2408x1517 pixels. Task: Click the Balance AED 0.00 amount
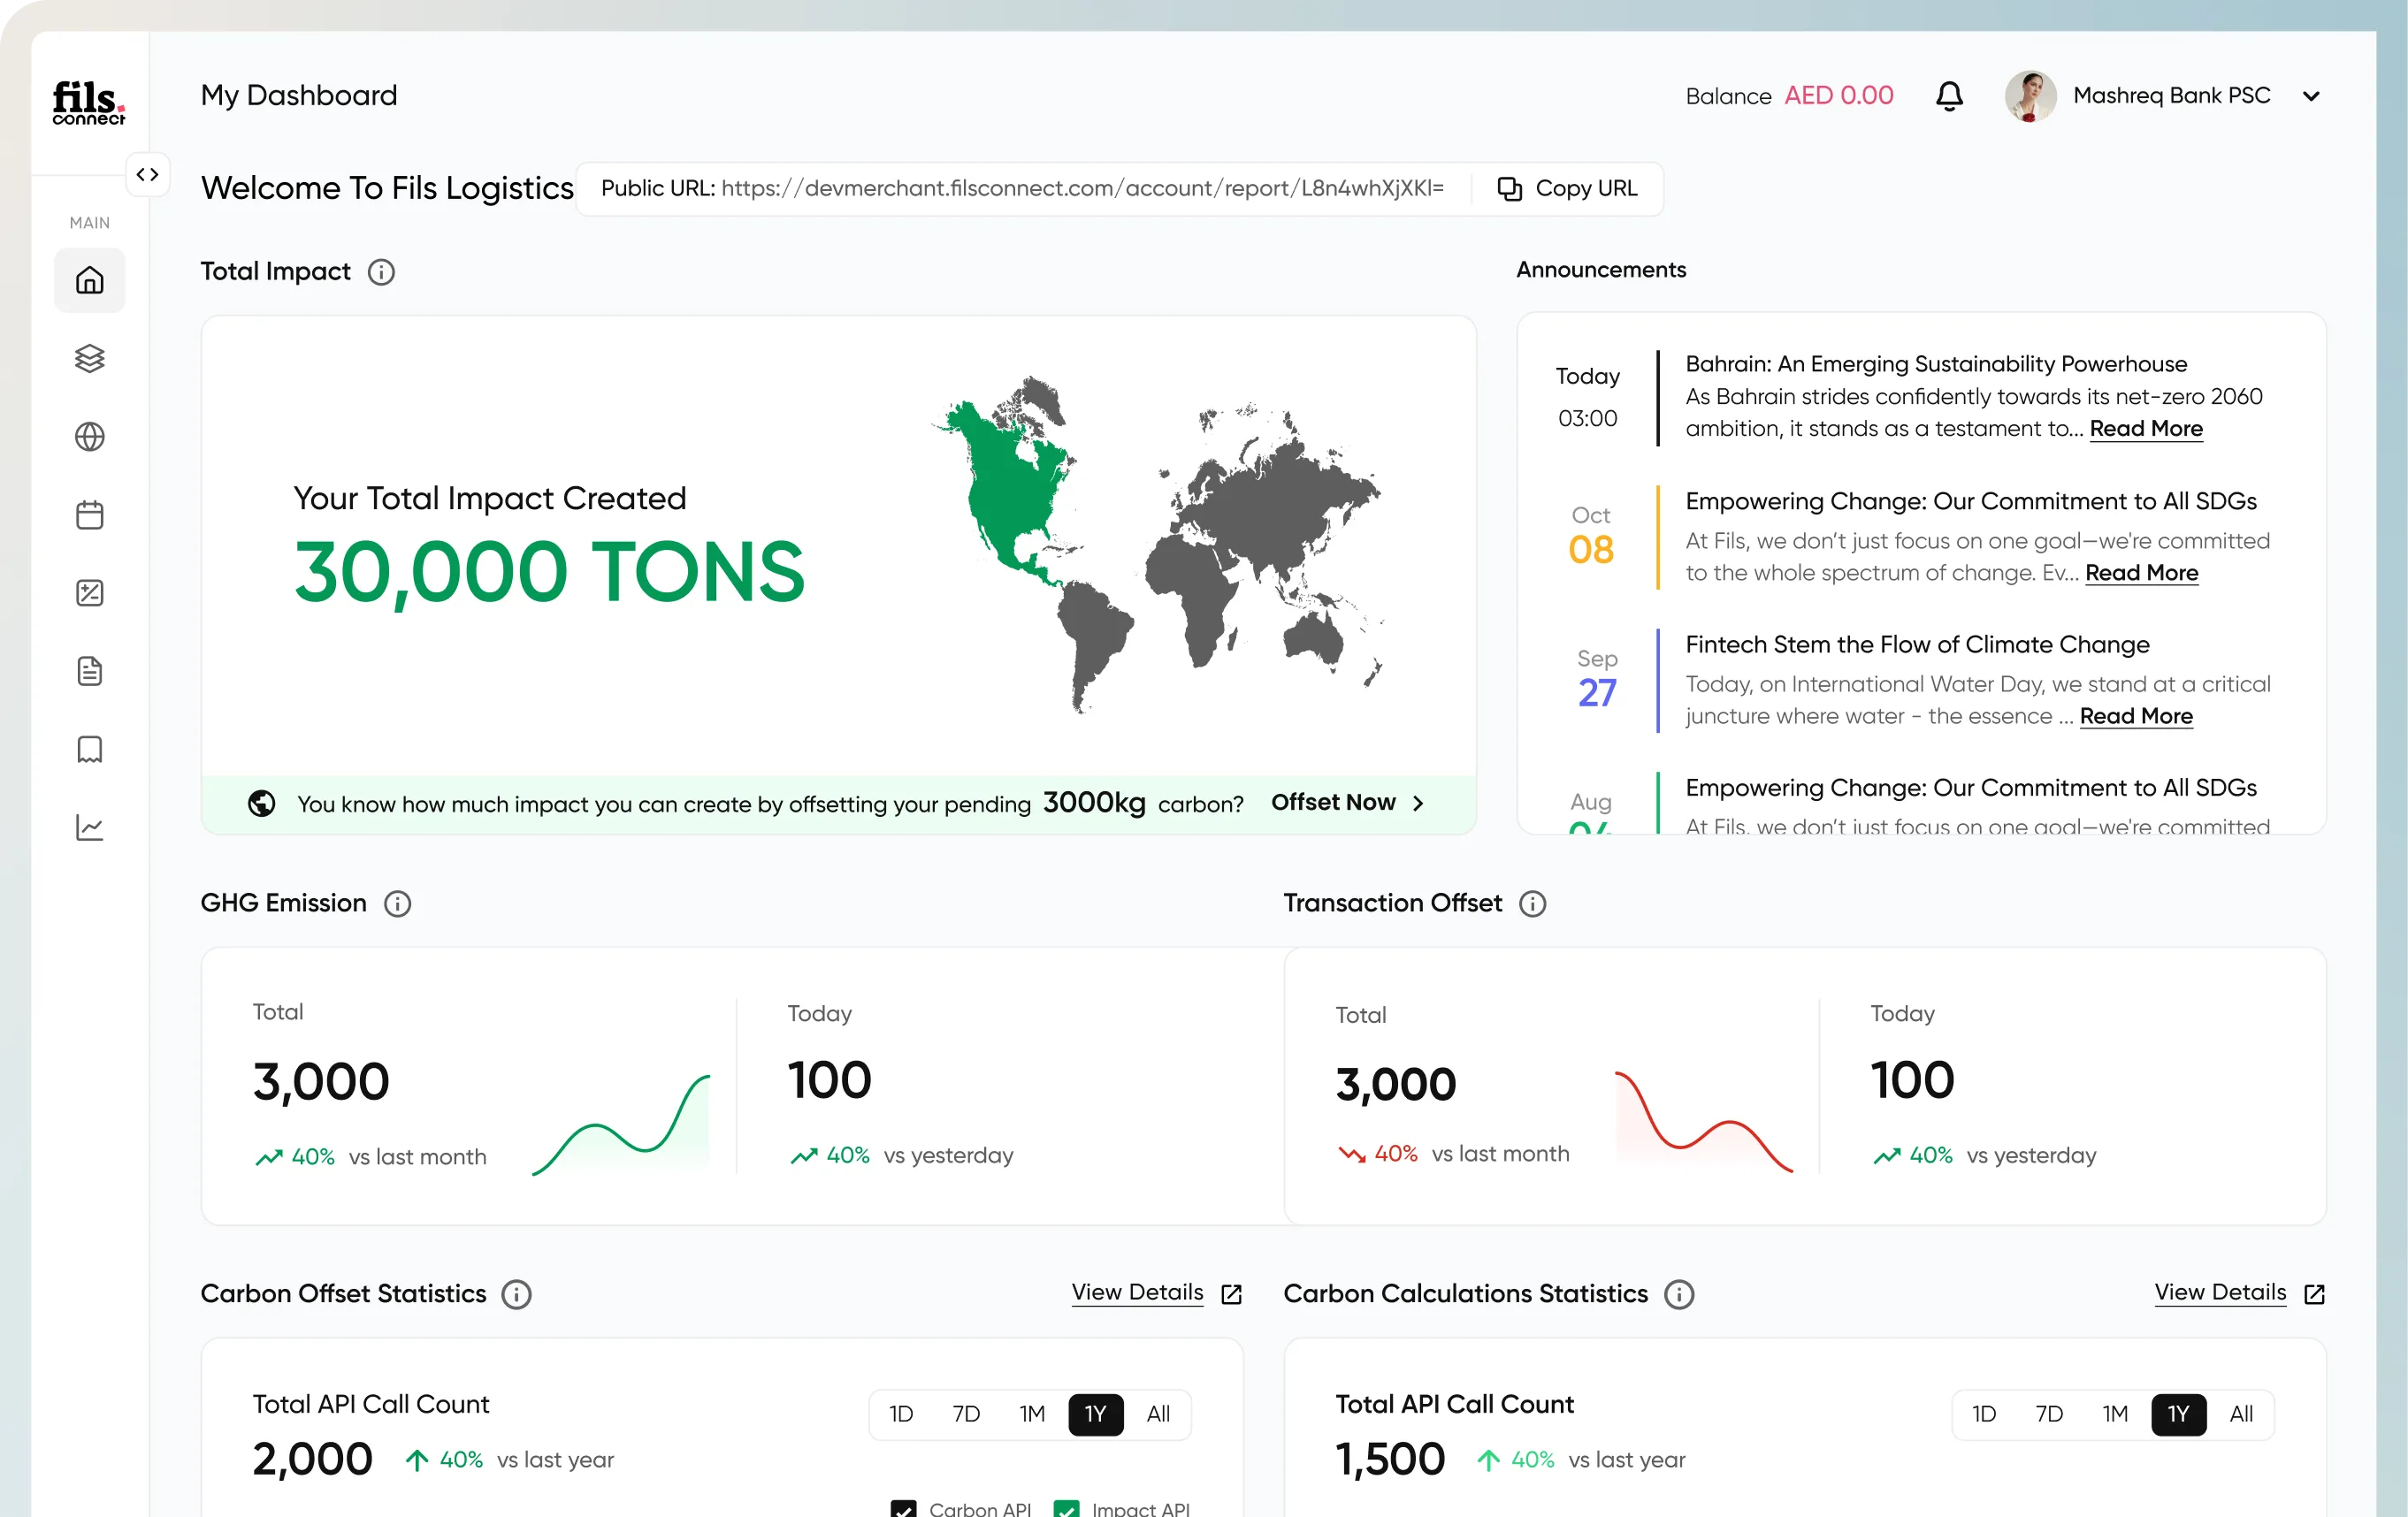point(1838,96)
